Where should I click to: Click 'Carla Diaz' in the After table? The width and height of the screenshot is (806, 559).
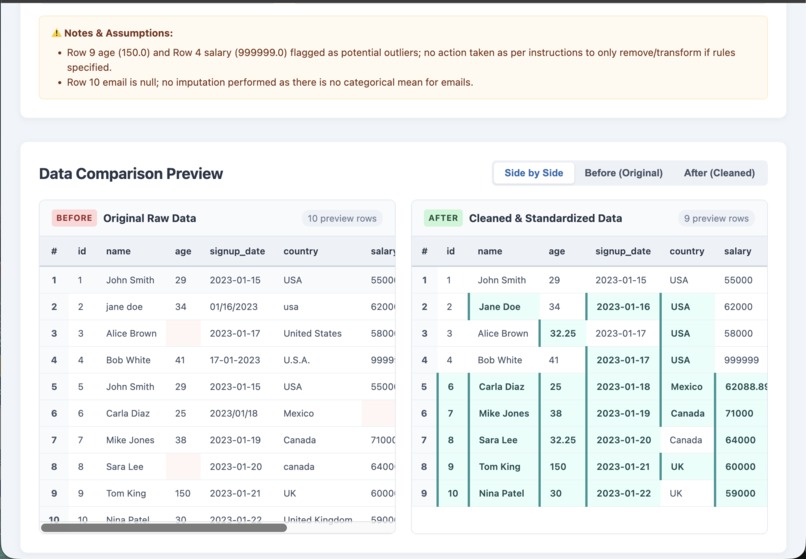click(x=501, y=387)
